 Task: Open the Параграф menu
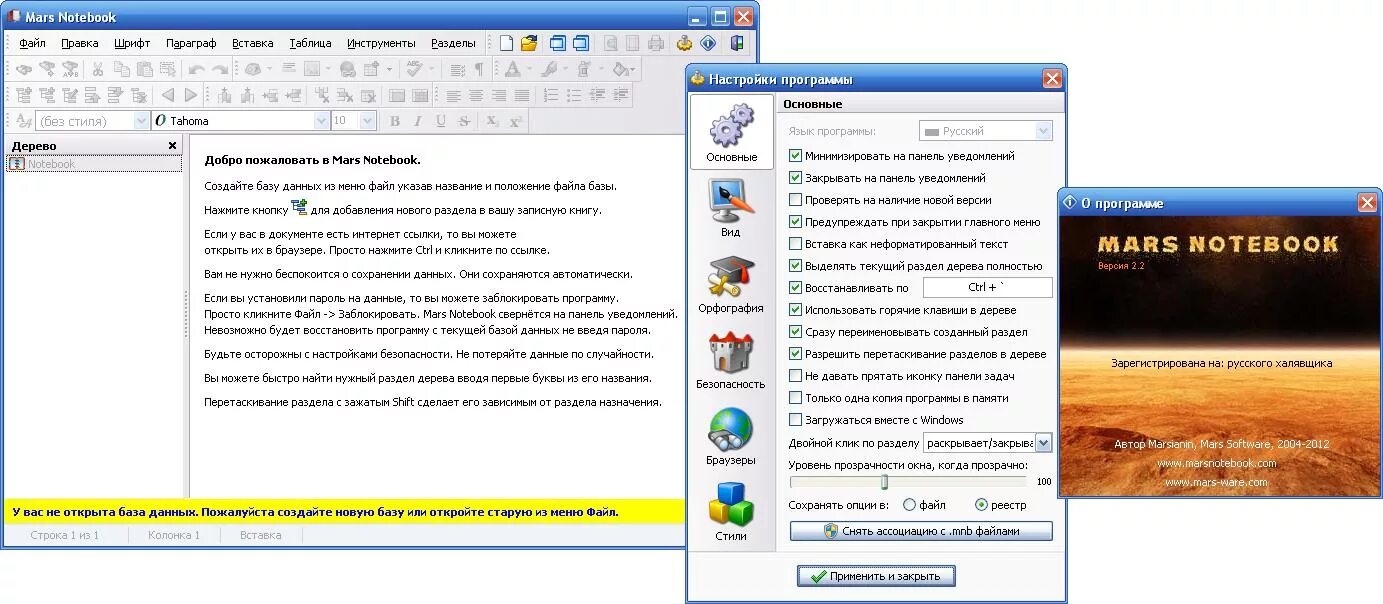(191, 43)
